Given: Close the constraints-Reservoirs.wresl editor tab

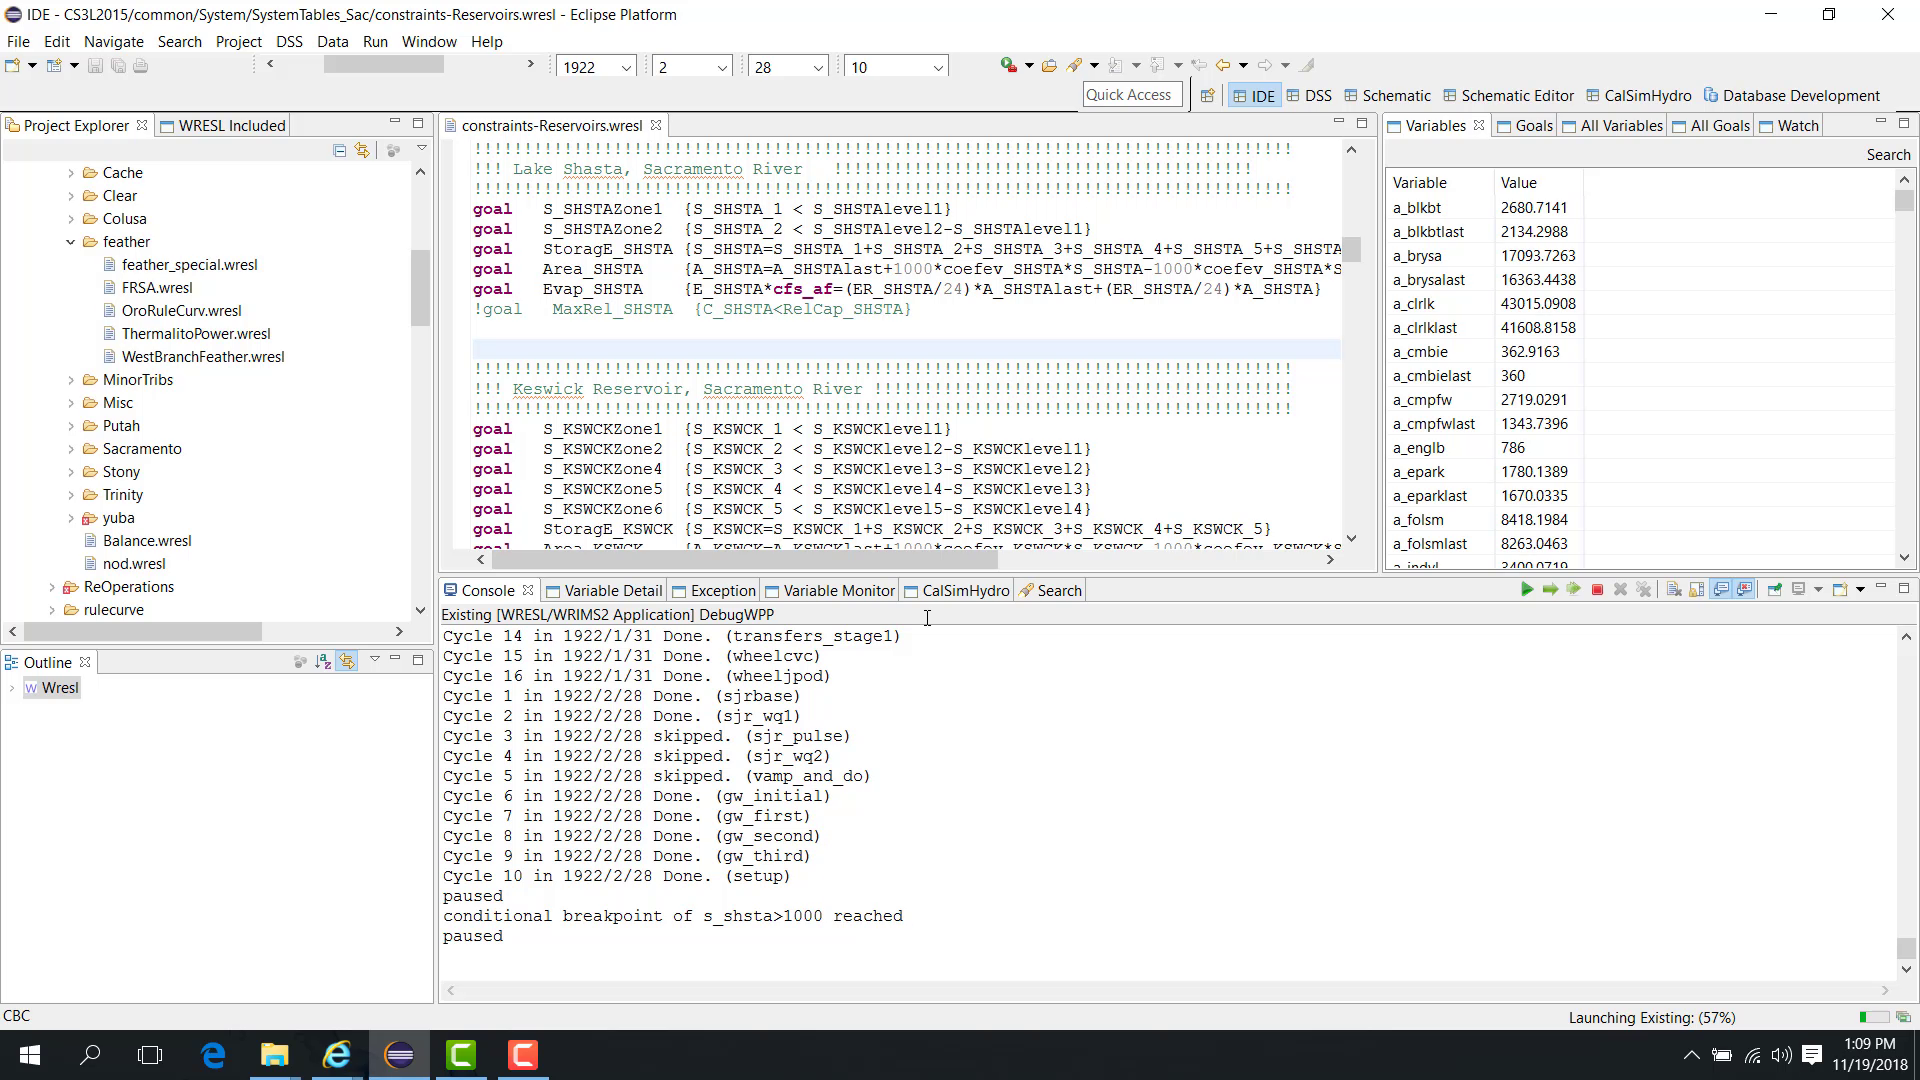Looking at the screenshot, I should 656,126.
